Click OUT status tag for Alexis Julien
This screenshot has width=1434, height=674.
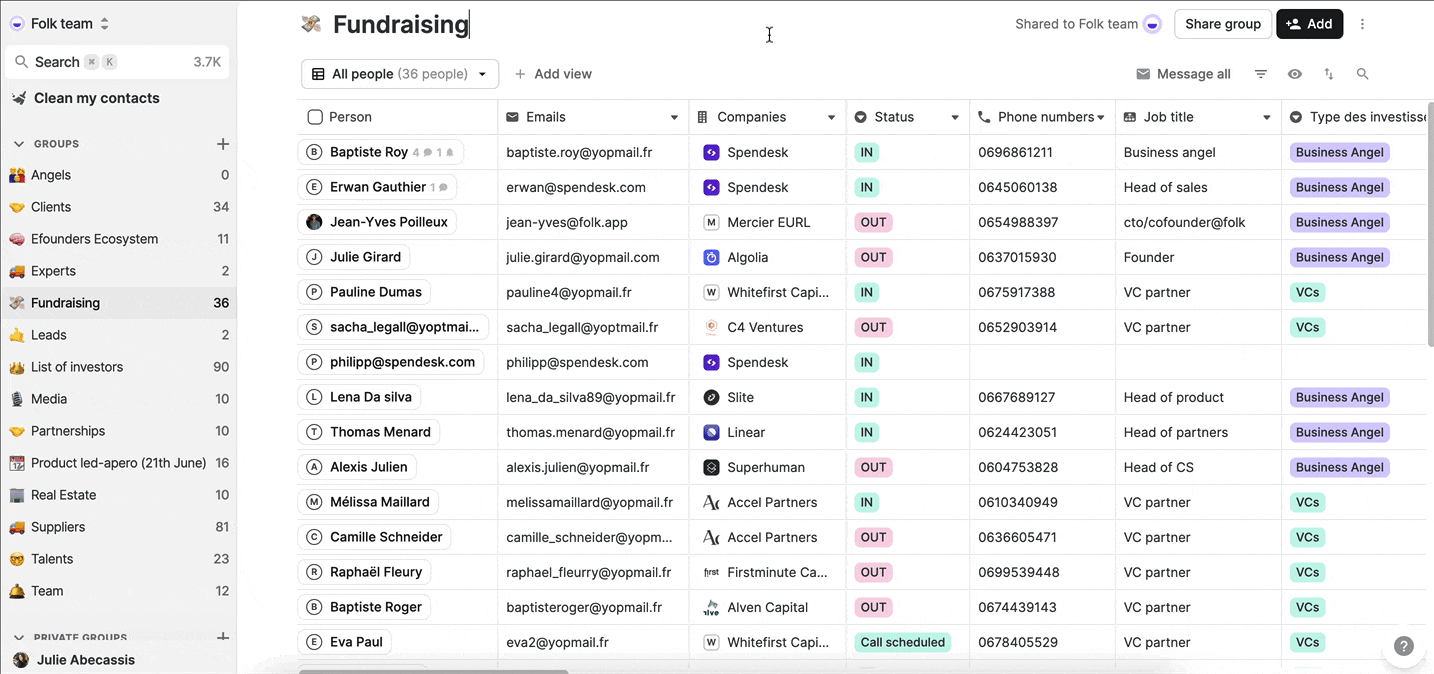tap(873, 467)
